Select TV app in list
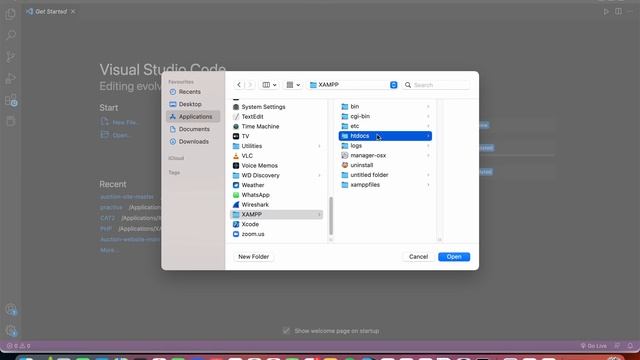640x360 pixels. [x=277, y=136]
